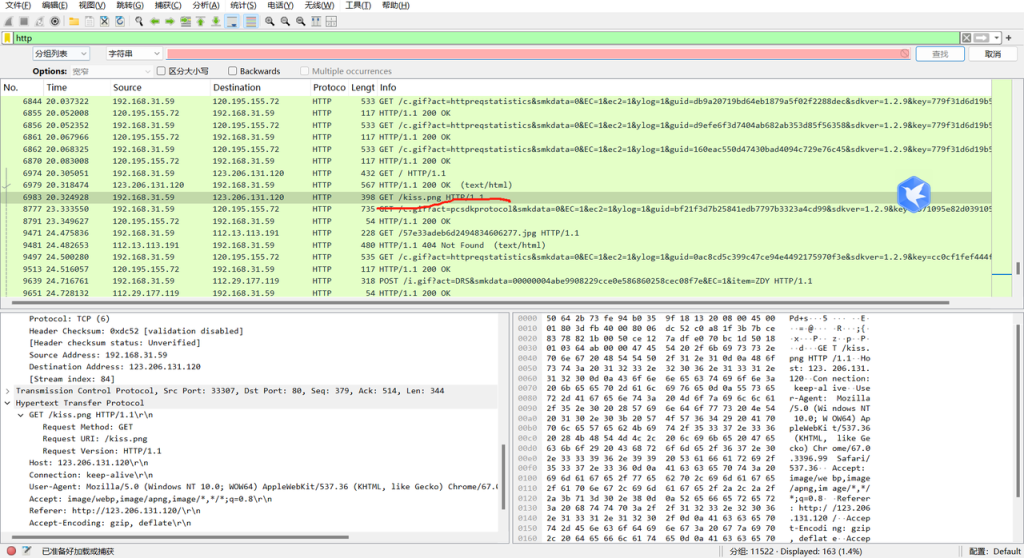This screenshot has width=1024, height=558.
Task: Open the 分析(A) menu
Action: (206, 6)
